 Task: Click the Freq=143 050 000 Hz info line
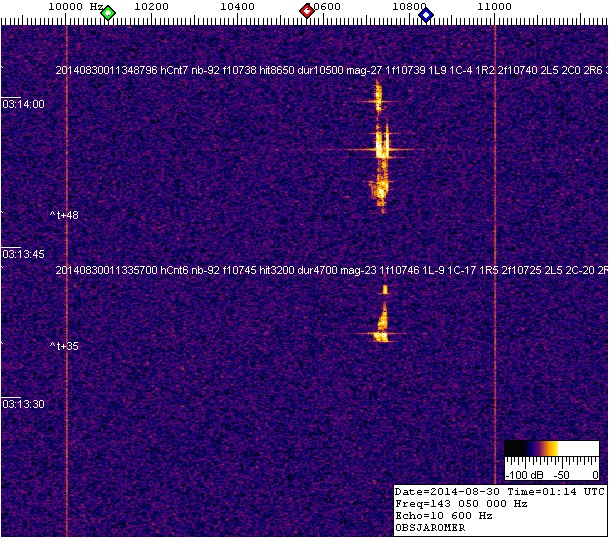(460, 504)
